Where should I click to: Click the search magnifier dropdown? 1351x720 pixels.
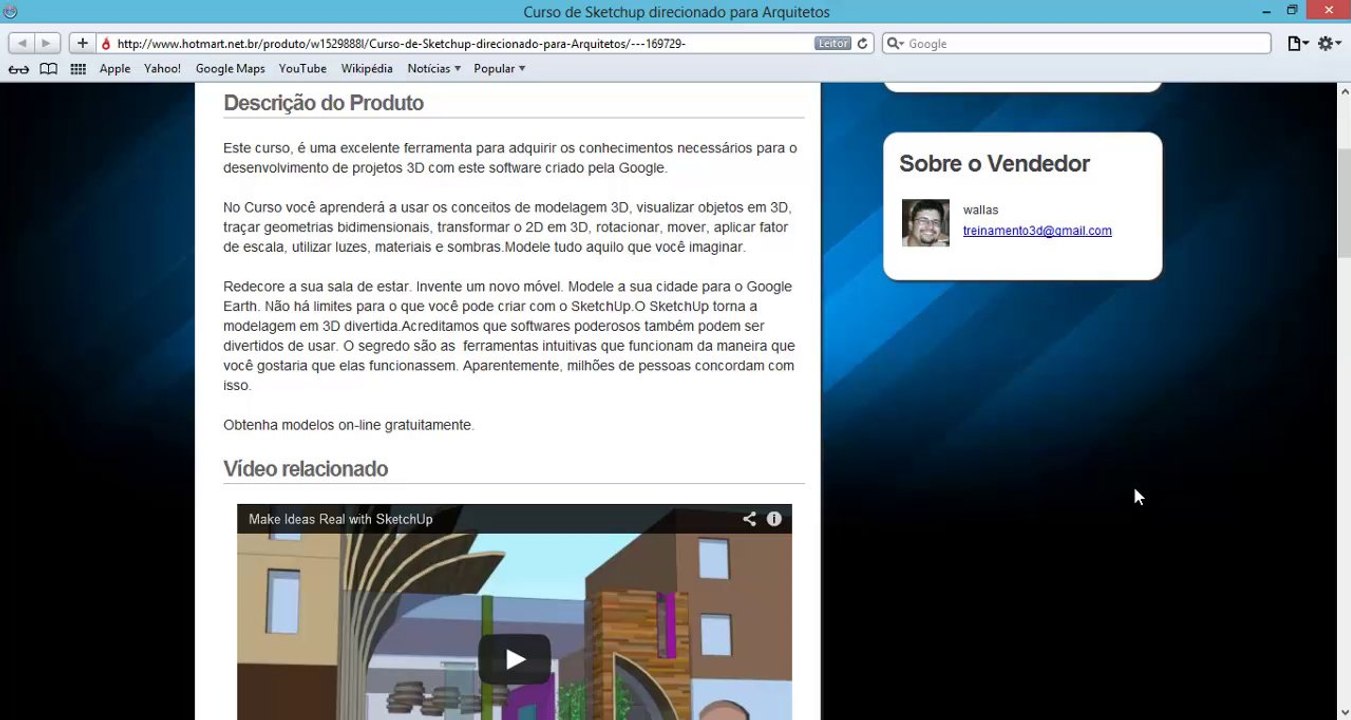[x=895, y=44]
